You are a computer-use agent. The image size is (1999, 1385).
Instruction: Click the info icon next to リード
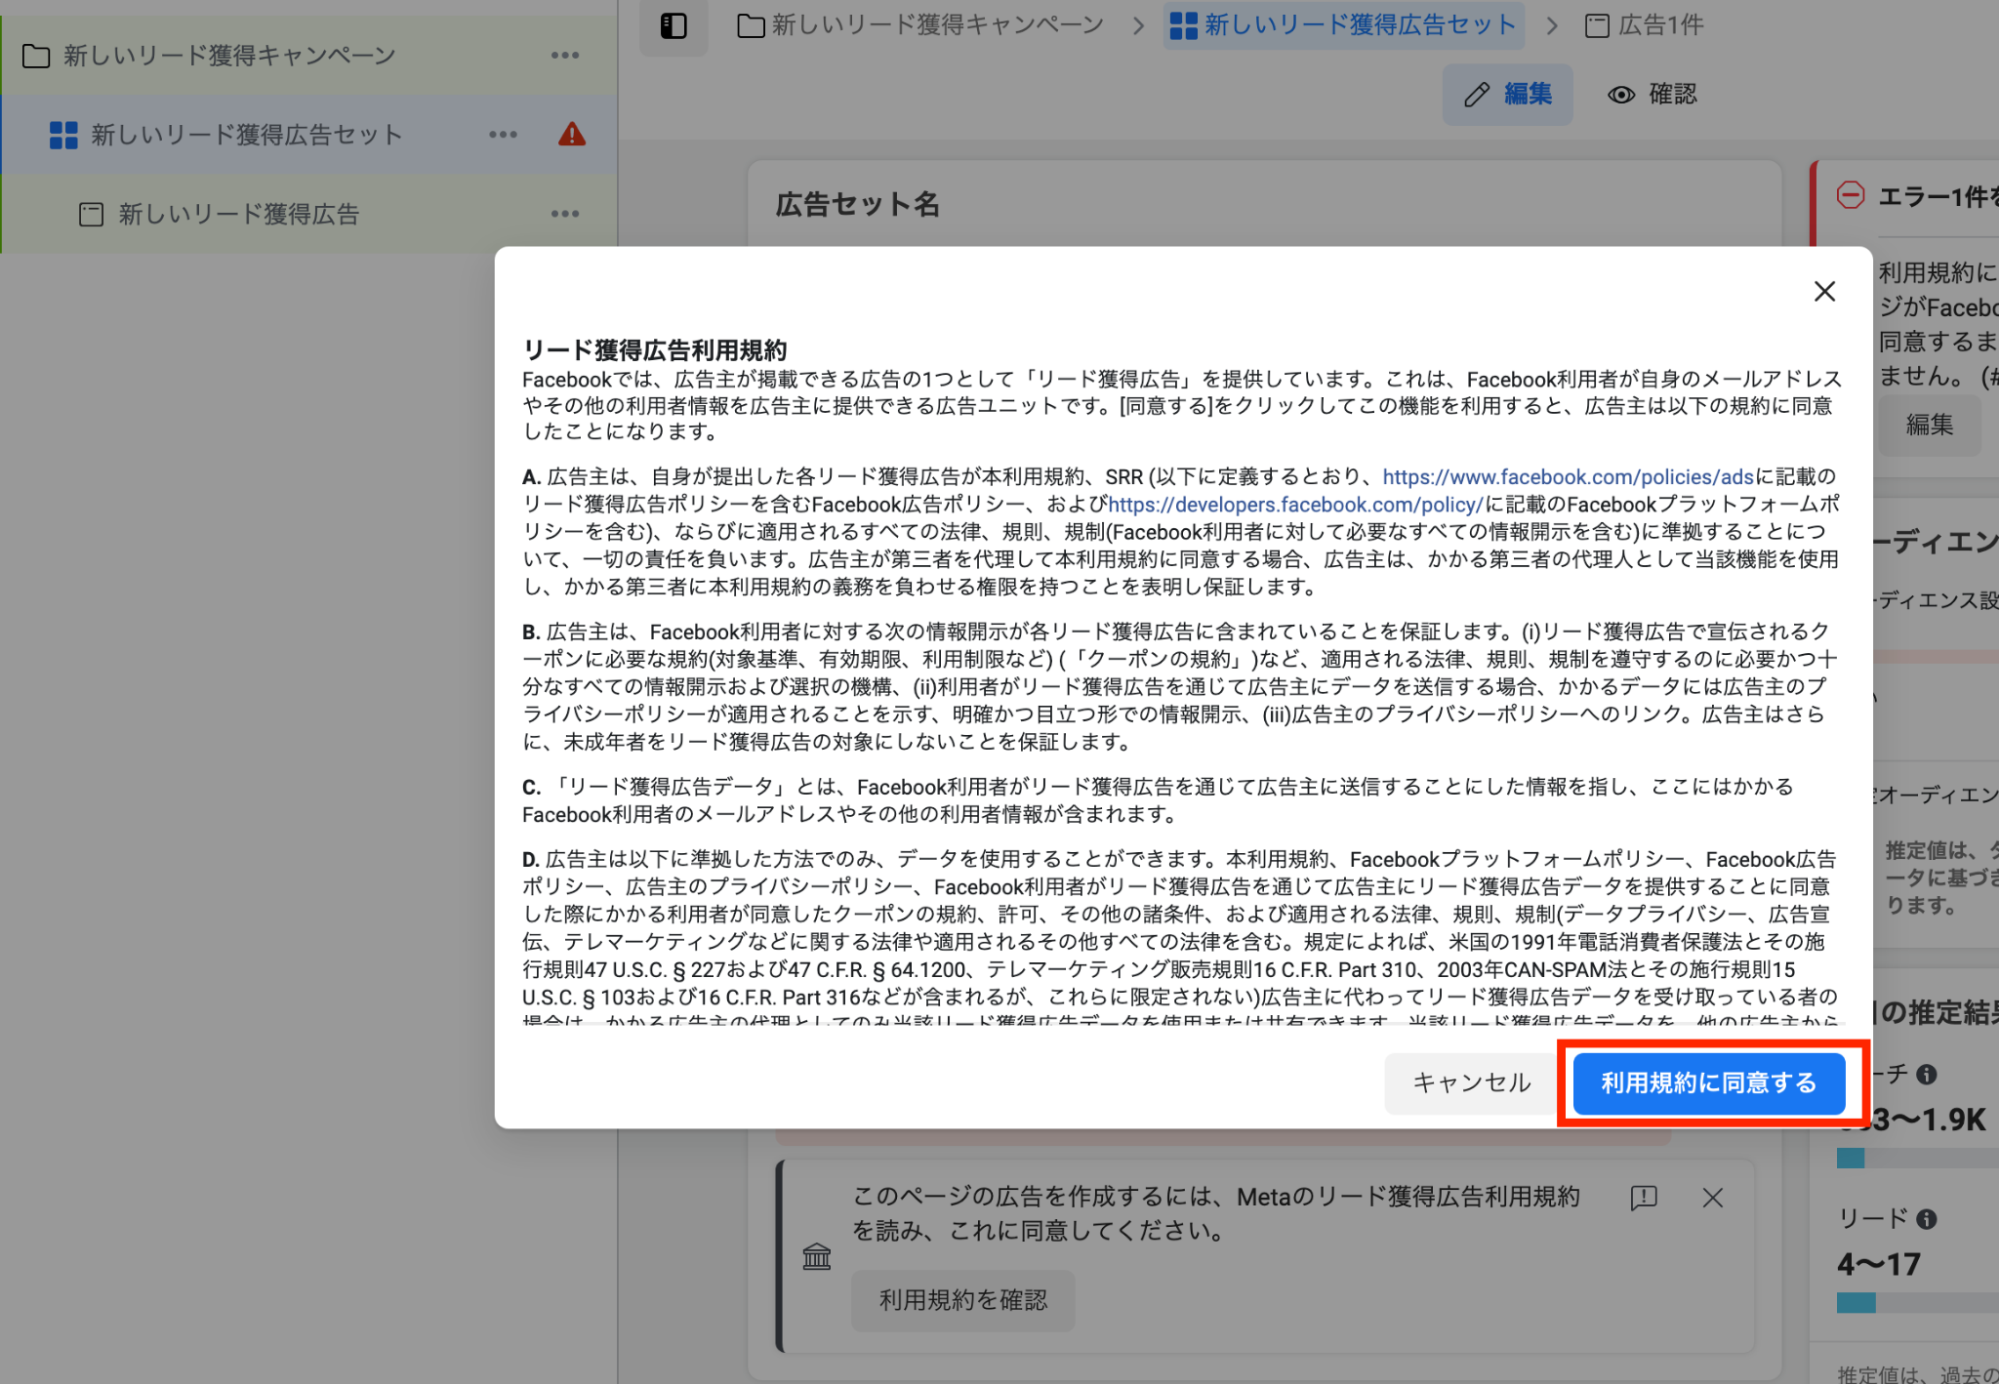point(1926,1219)
